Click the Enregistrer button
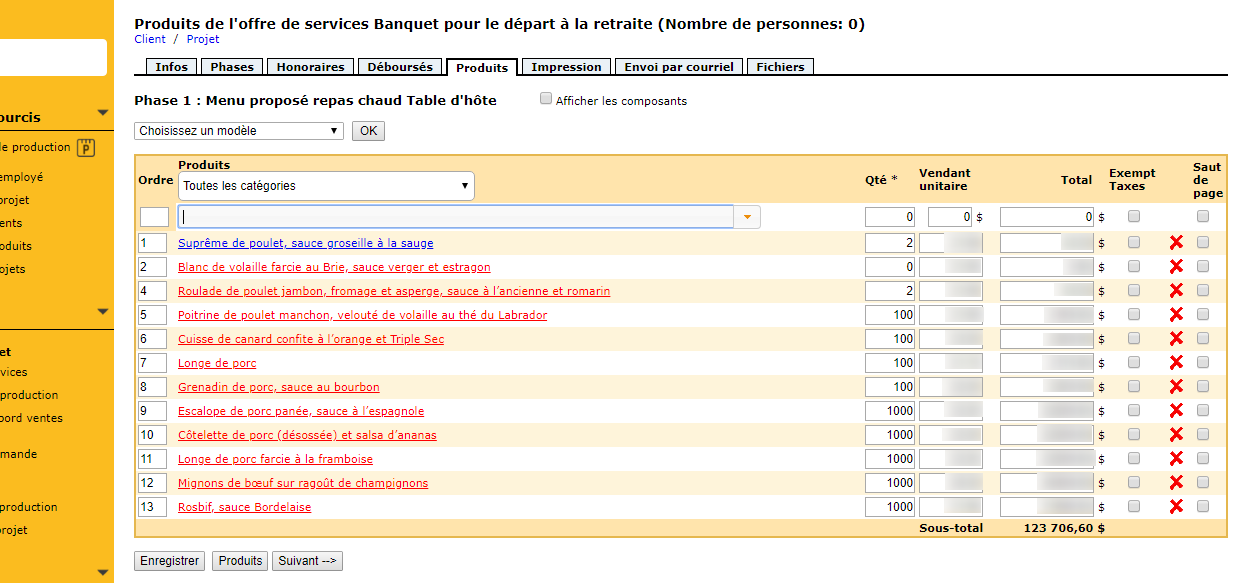1245x583 pixels. 170,561
